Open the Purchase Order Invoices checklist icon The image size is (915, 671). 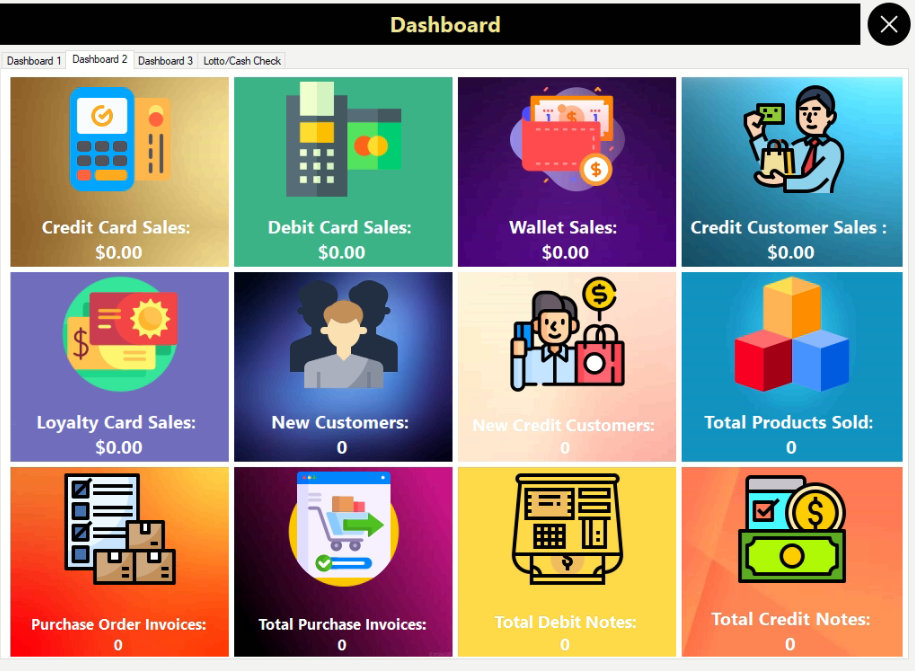click(x=120, y=529)
